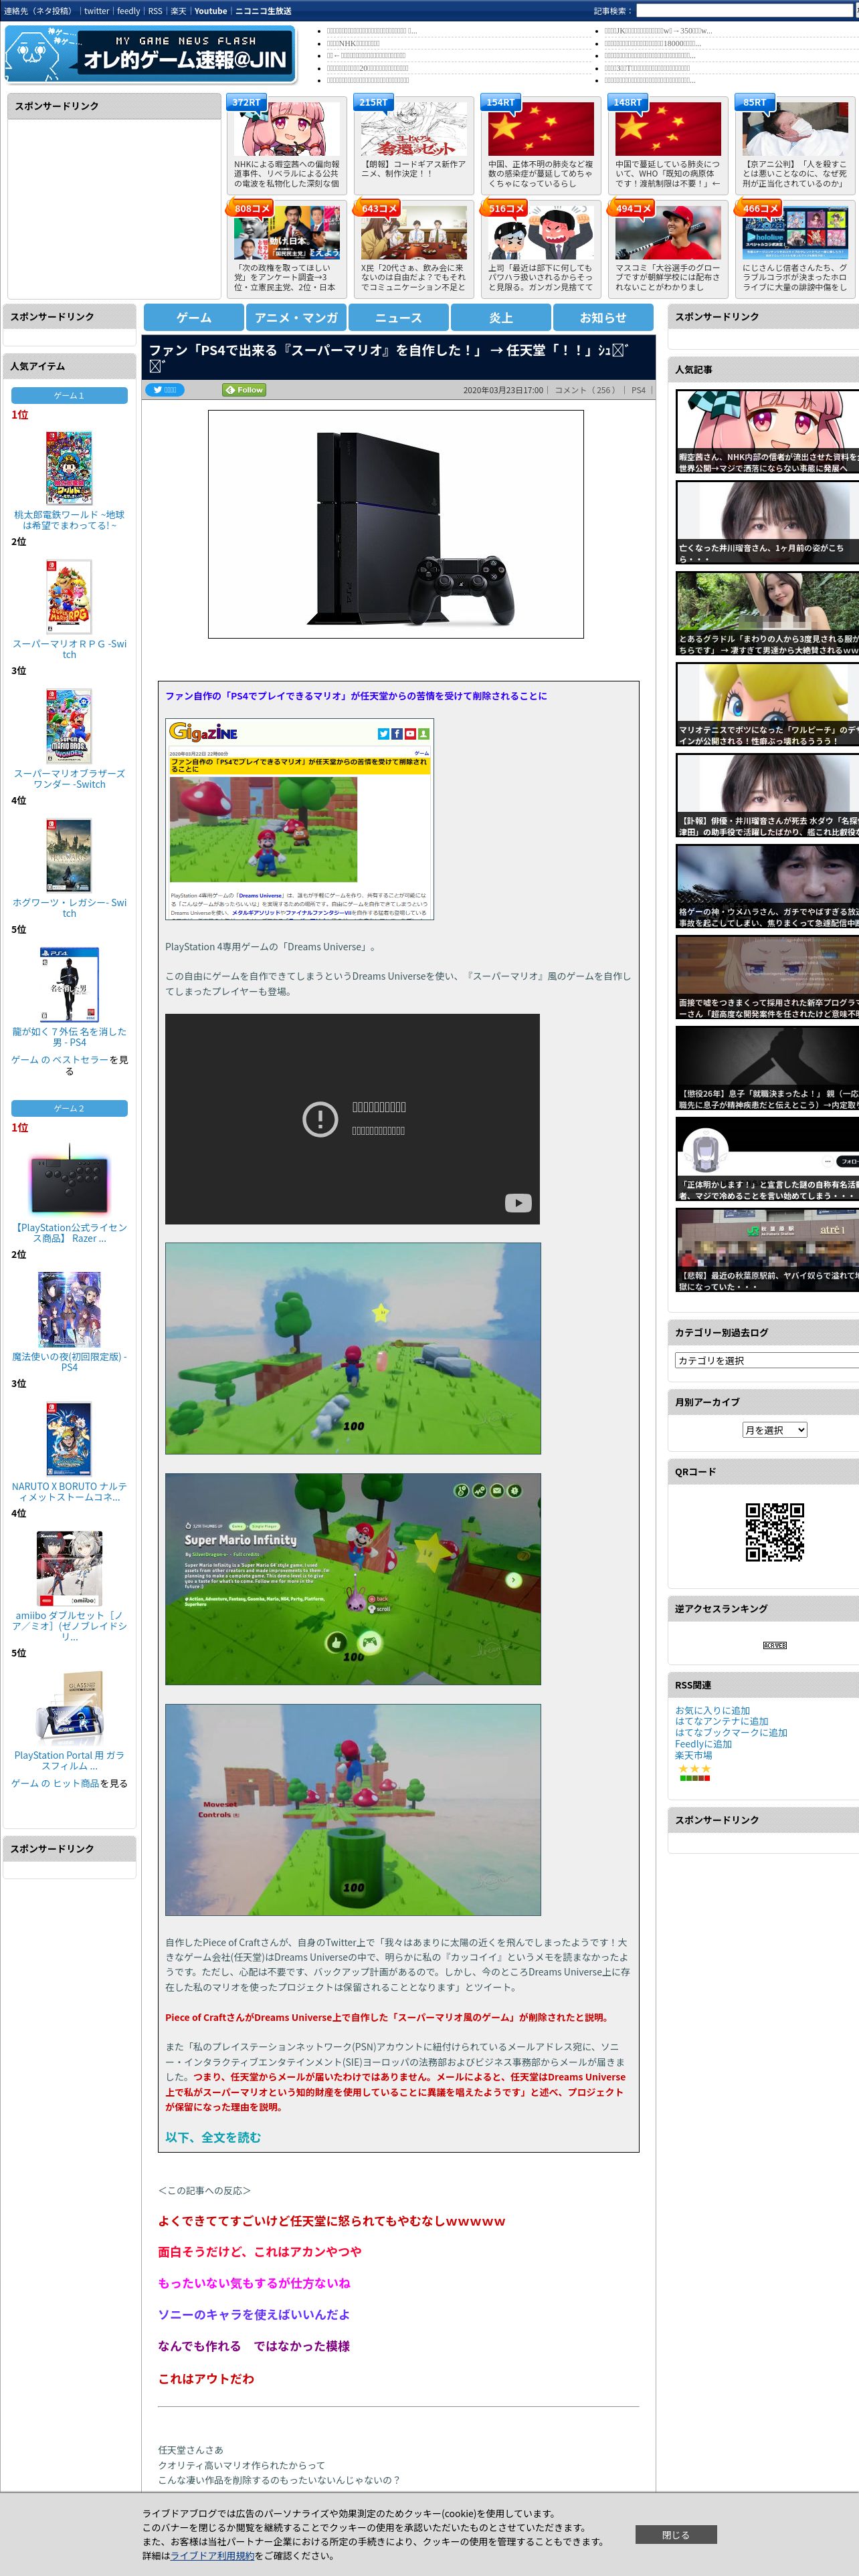Click the video error exclamation icon
The image size is (859, 2576).
click(x=320, y=1118)
